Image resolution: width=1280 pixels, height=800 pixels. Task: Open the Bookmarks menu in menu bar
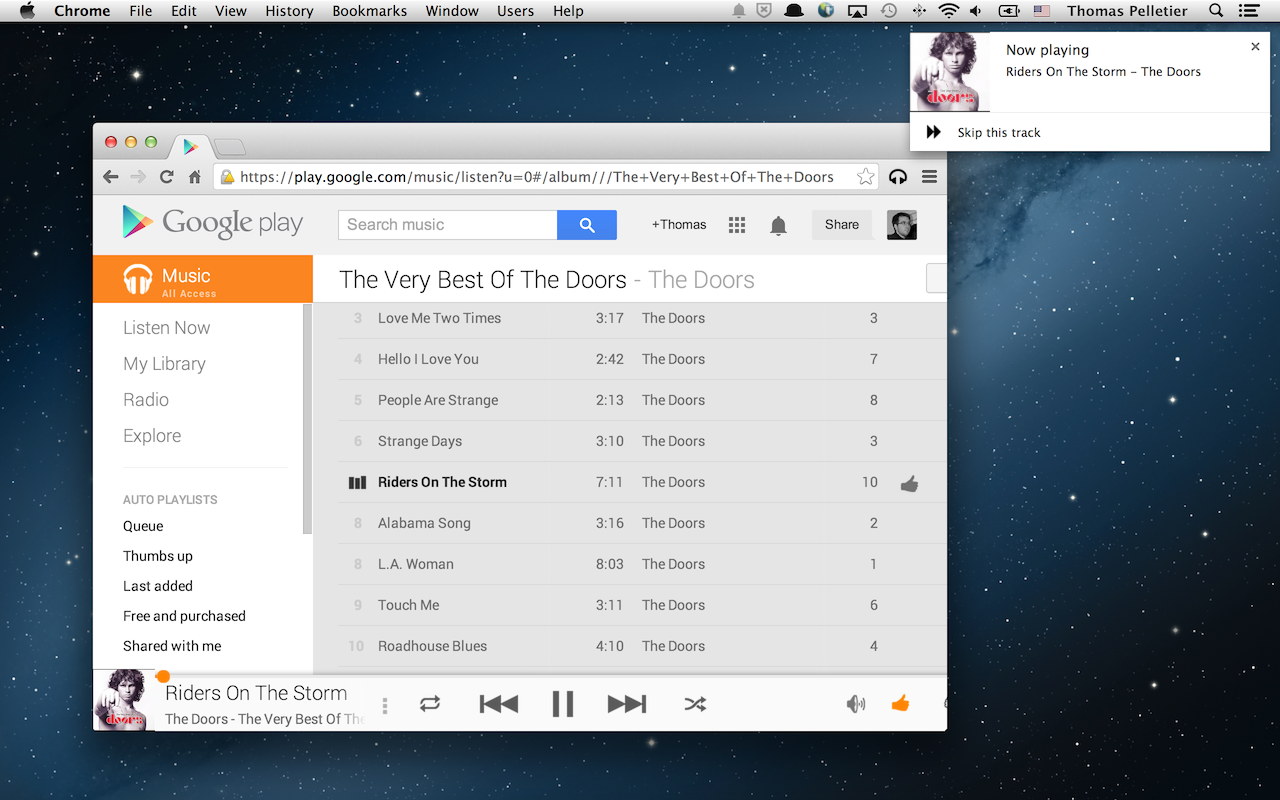(x=370, y=11)
